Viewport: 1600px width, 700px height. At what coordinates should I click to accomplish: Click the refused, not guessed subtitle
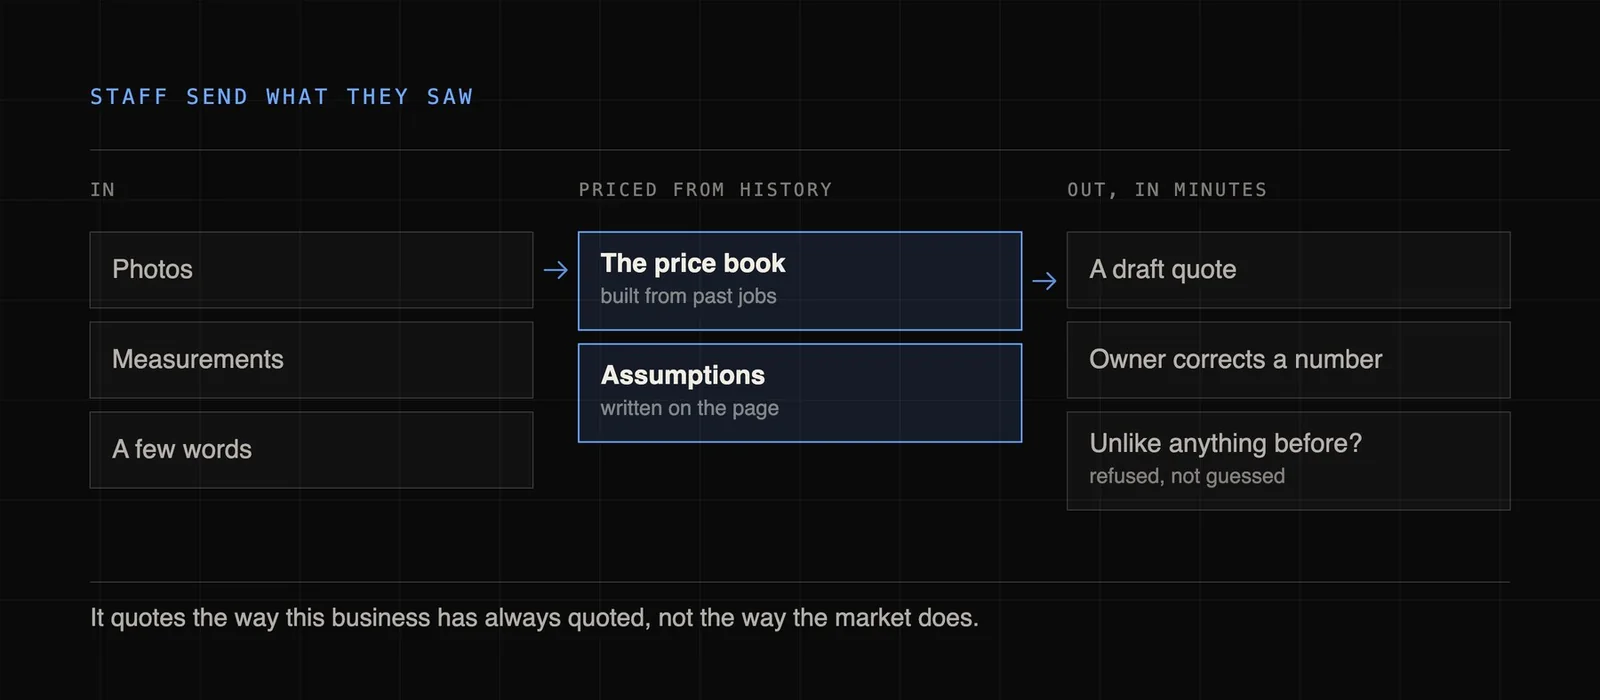(x=1187, y=476)
